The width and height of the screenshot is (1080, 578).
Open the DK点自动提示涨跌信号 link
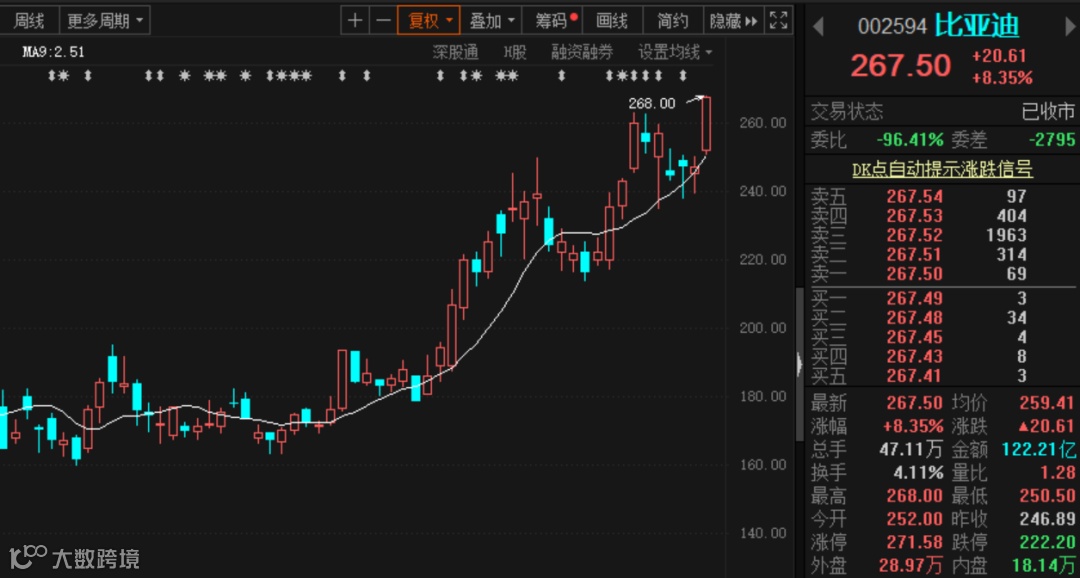pos(942,169)
